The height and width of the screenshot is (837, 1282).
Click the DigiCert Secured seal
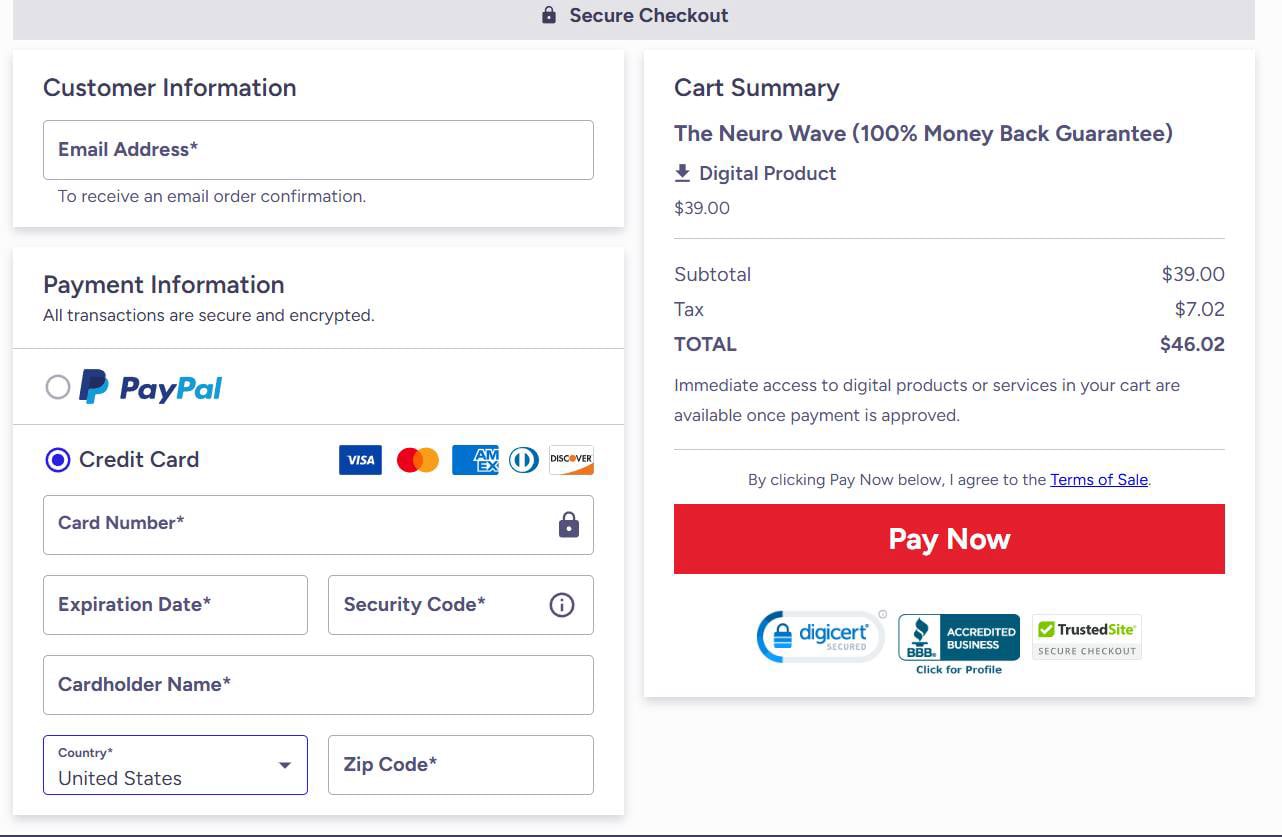coord(818,635)
